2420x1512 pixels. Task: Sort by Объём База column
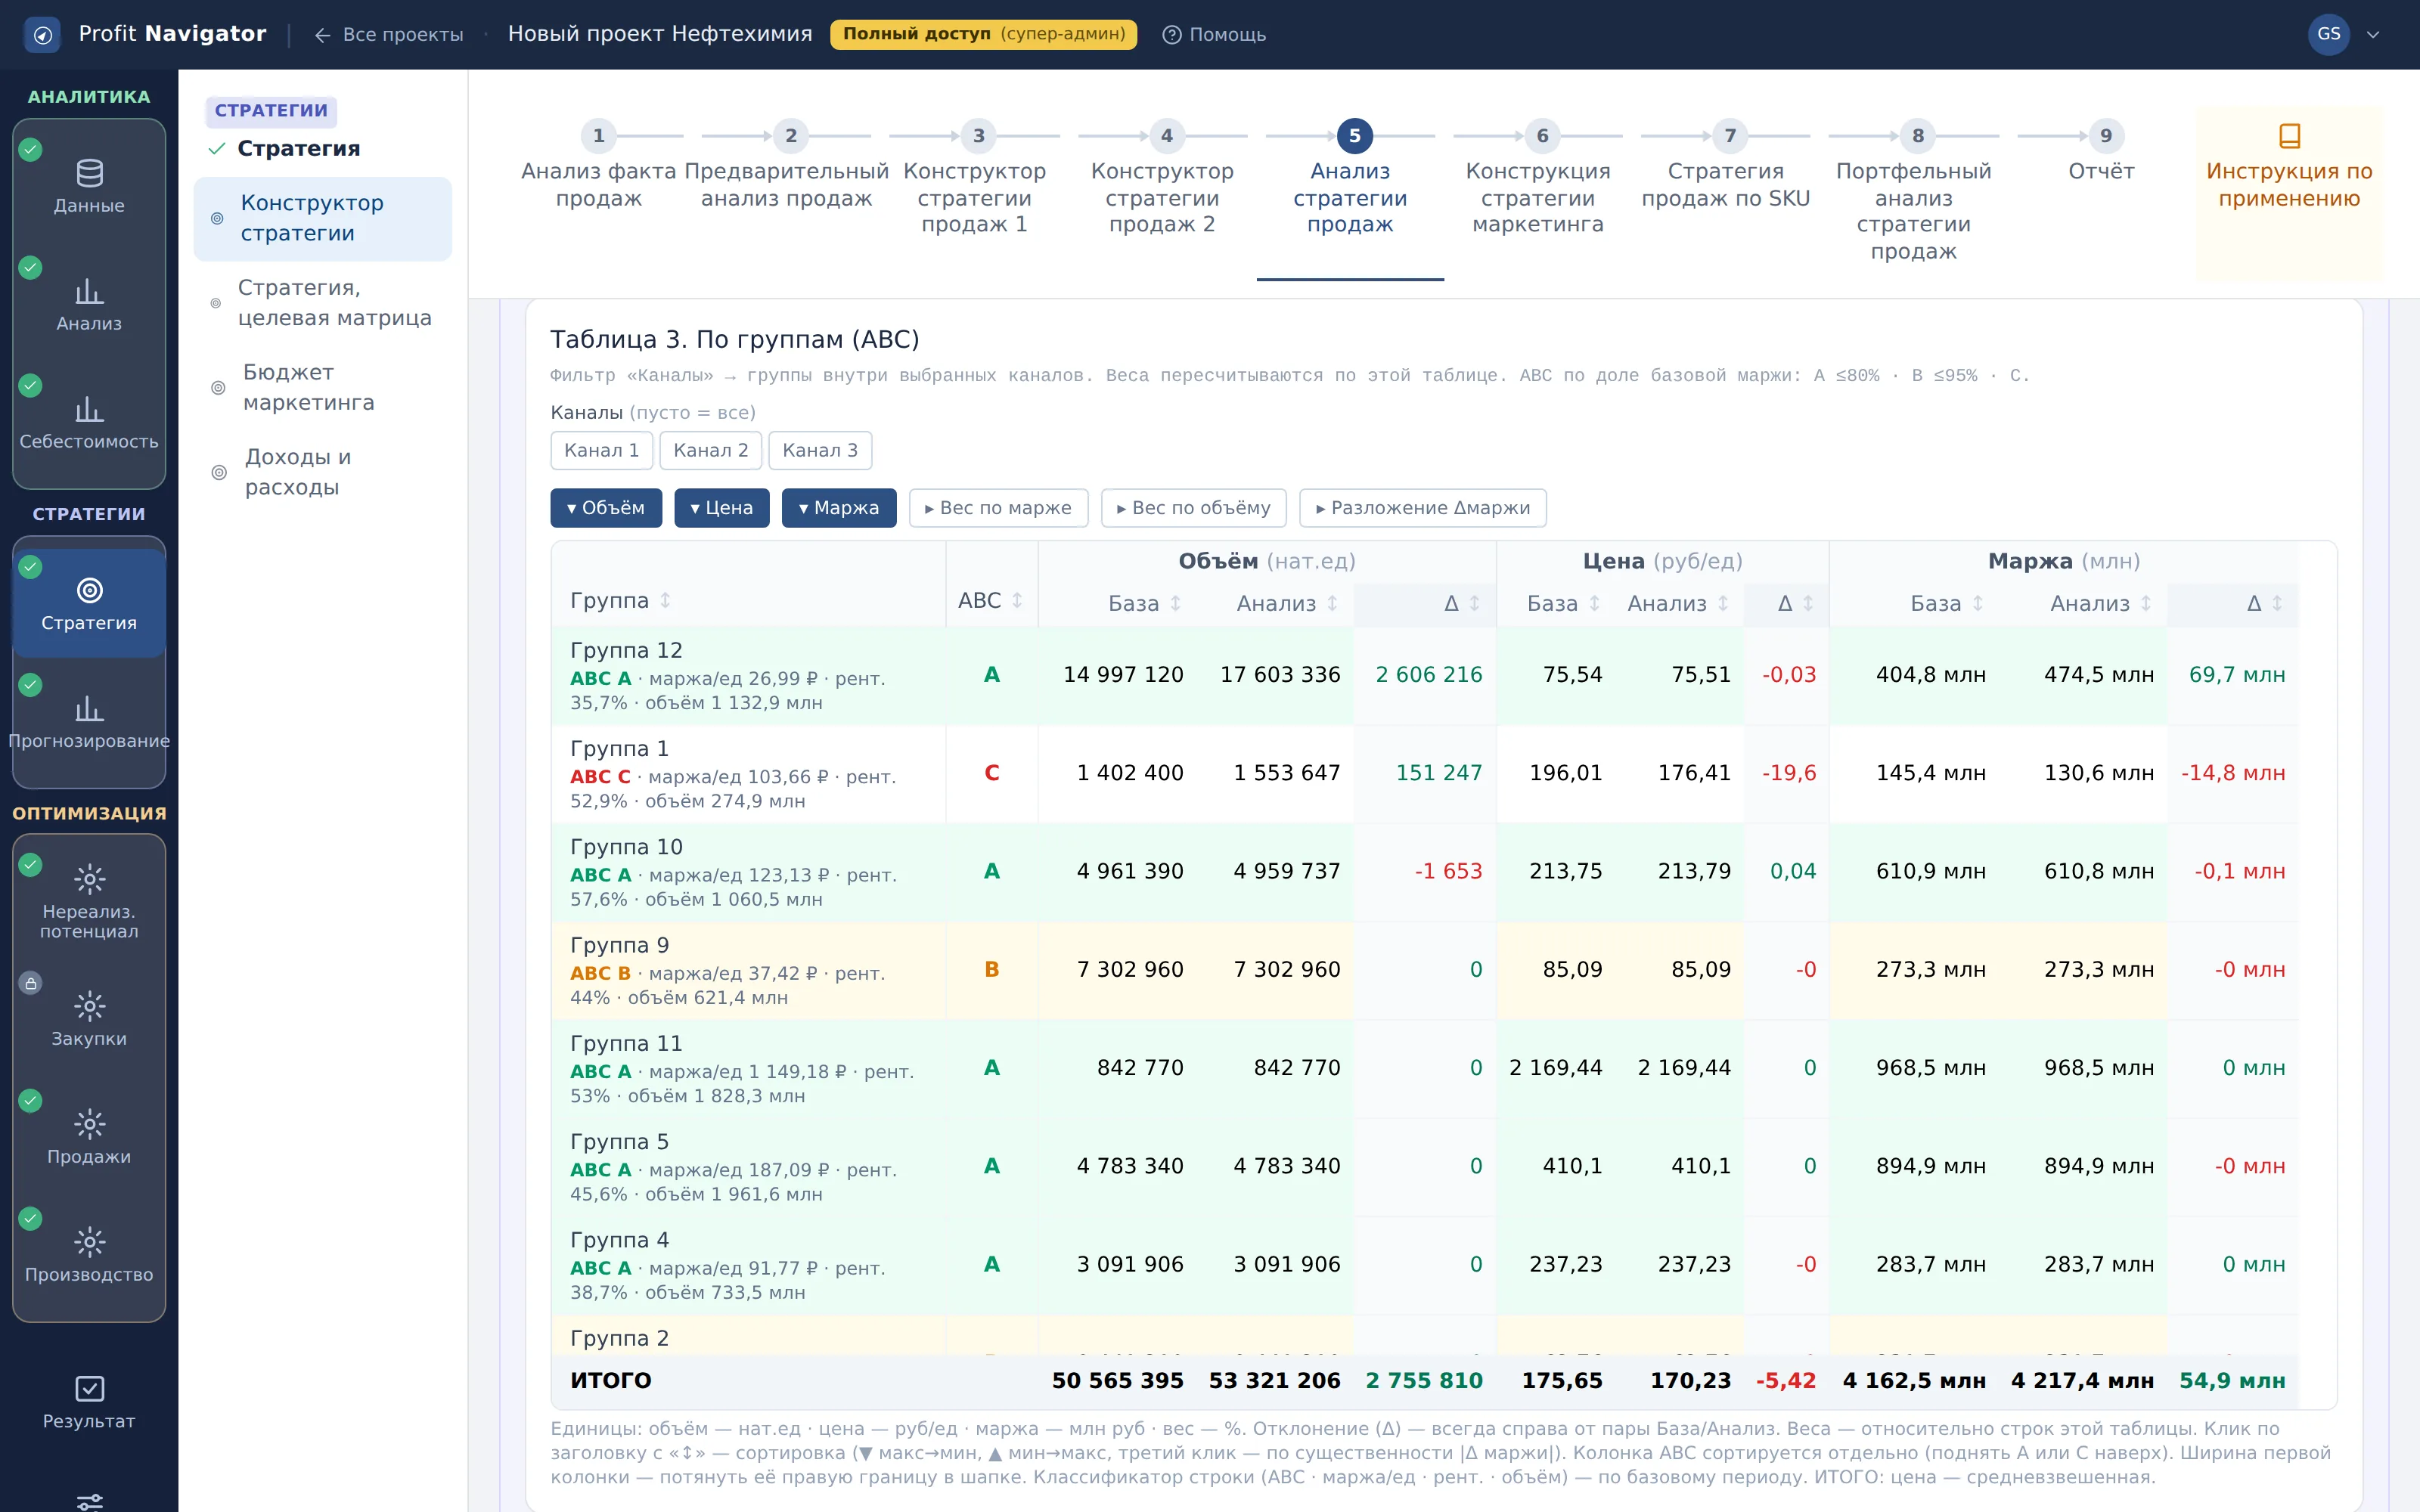pyautogui.click(x=1144, y=603)
